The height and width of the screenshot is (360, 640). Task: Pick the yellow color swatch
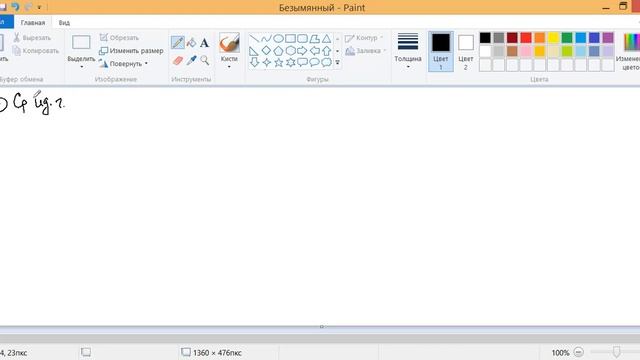[553, 38]
